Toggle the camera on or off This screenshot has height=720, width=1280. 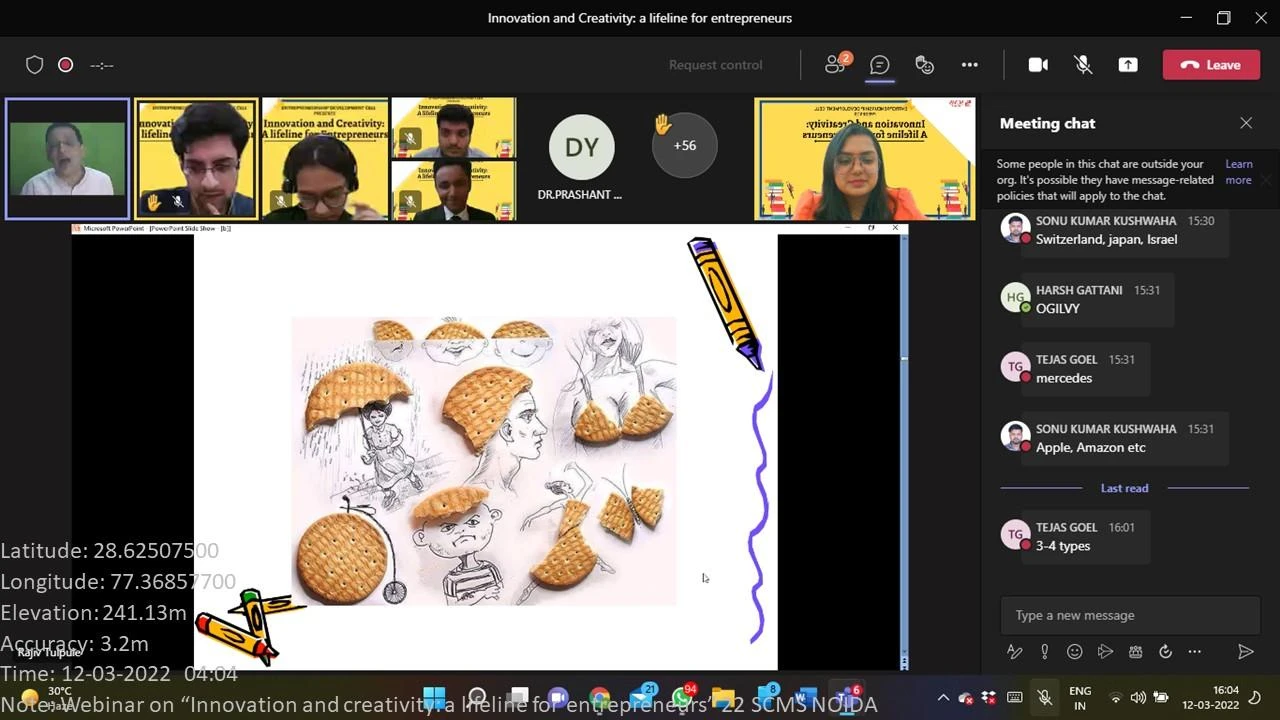coord(1038,65)
